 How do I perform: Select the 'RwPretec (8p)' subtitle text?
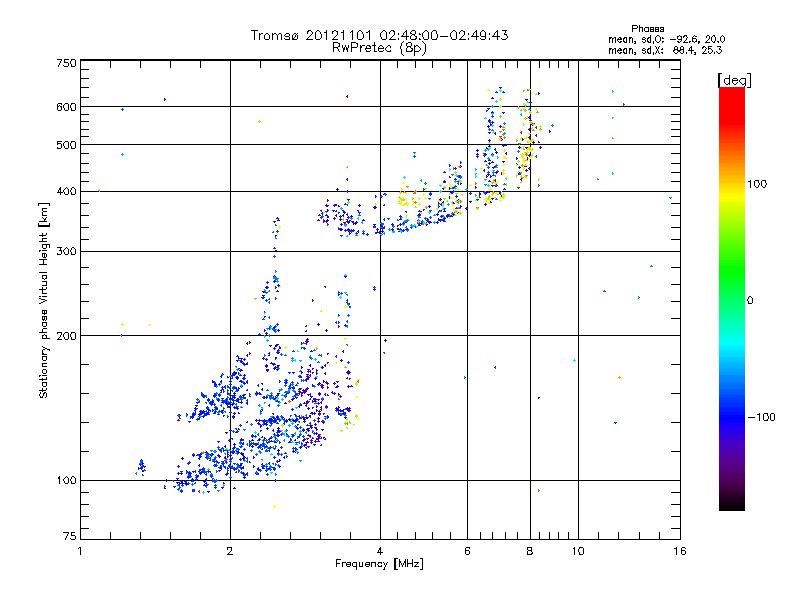379,48
